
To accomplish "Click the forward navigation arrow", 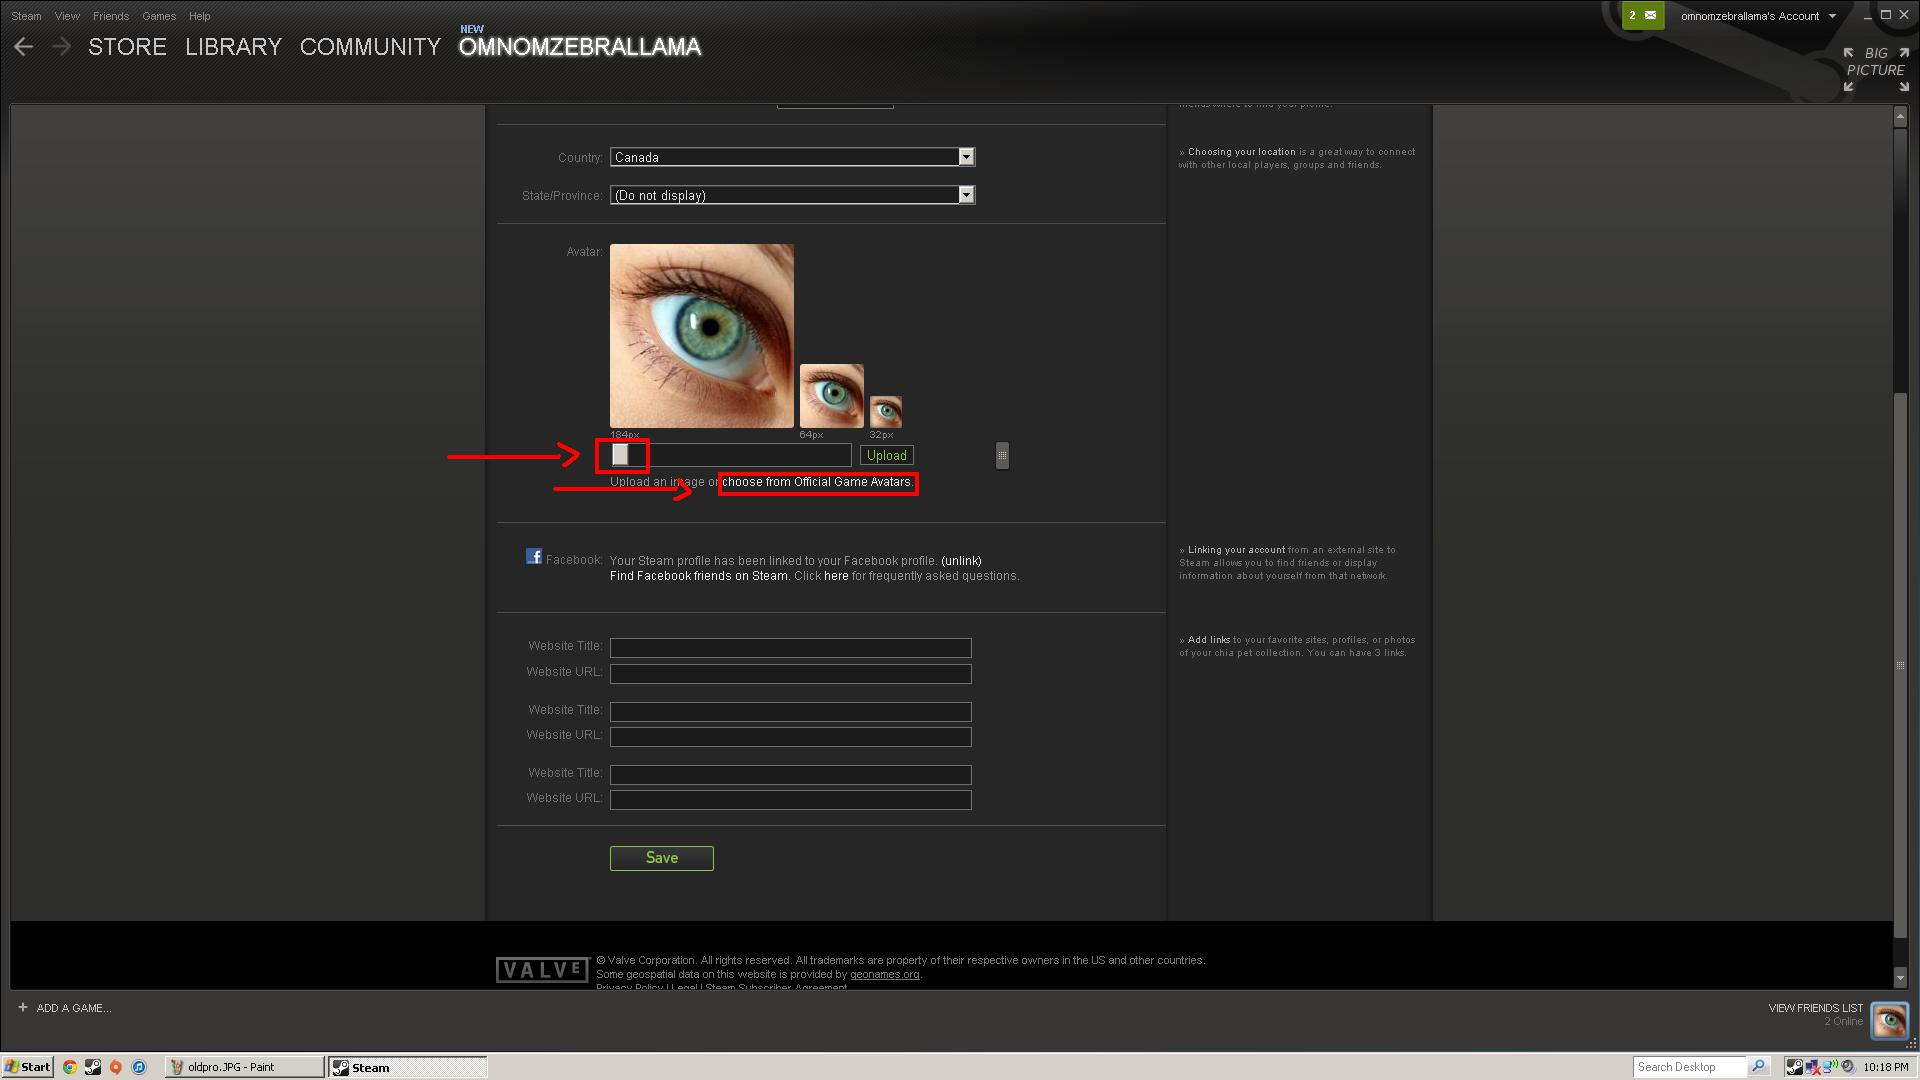I will point(61,47).
